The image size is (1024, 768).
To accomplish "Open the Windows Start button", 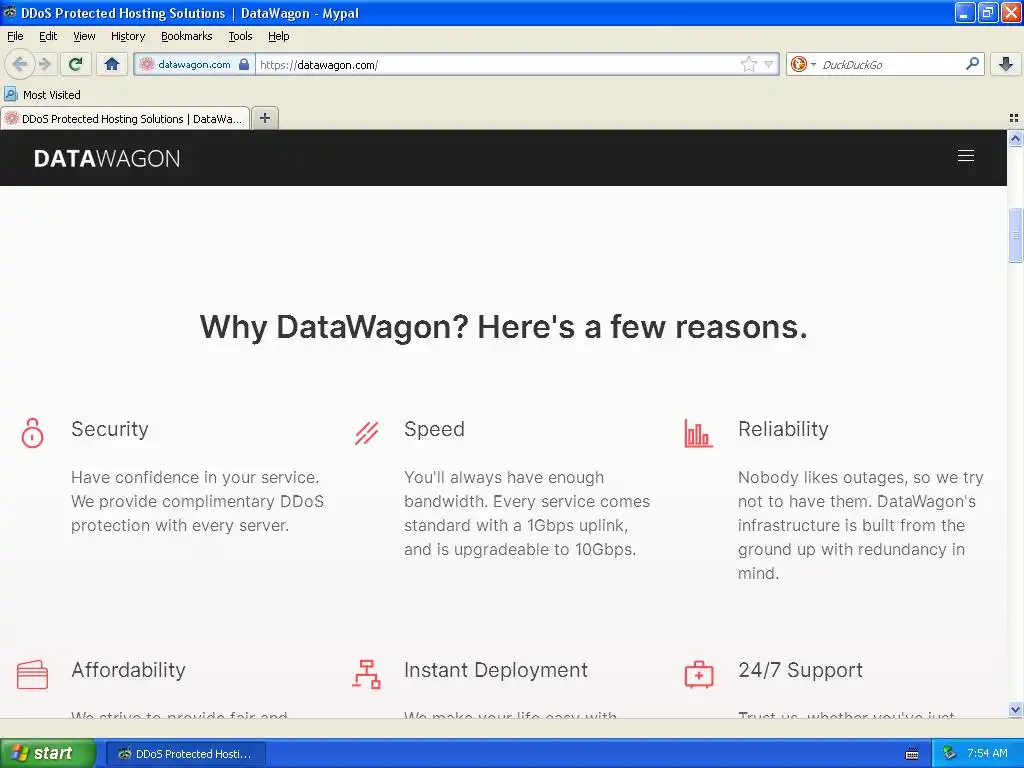I will 47,753.
